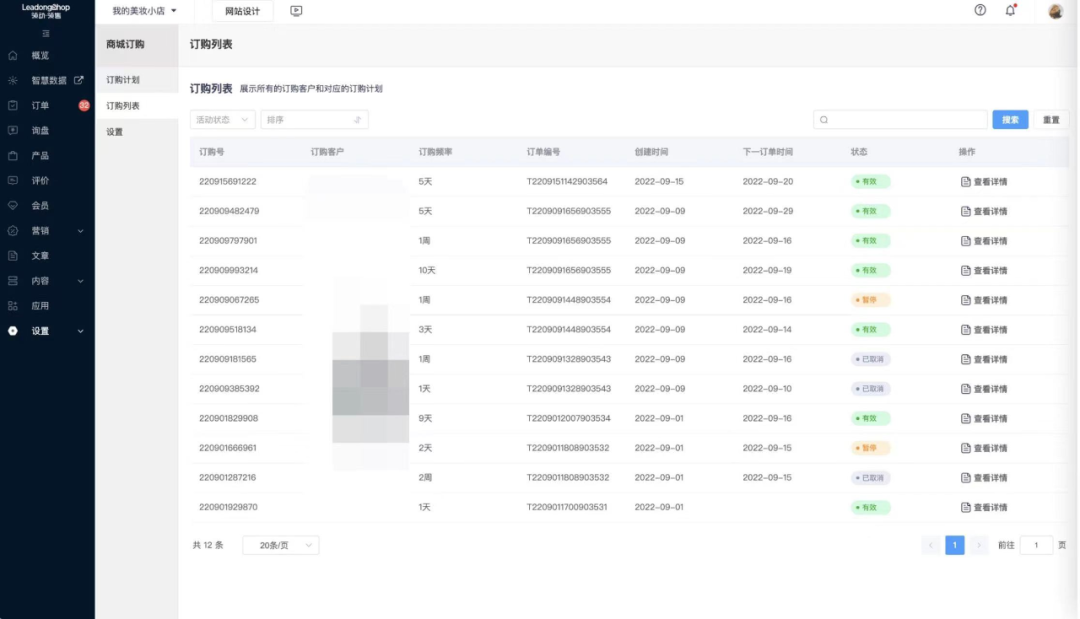1080x619 pixels.
Task: Go to 产品 in the sidebar
Action: [40, 156]
